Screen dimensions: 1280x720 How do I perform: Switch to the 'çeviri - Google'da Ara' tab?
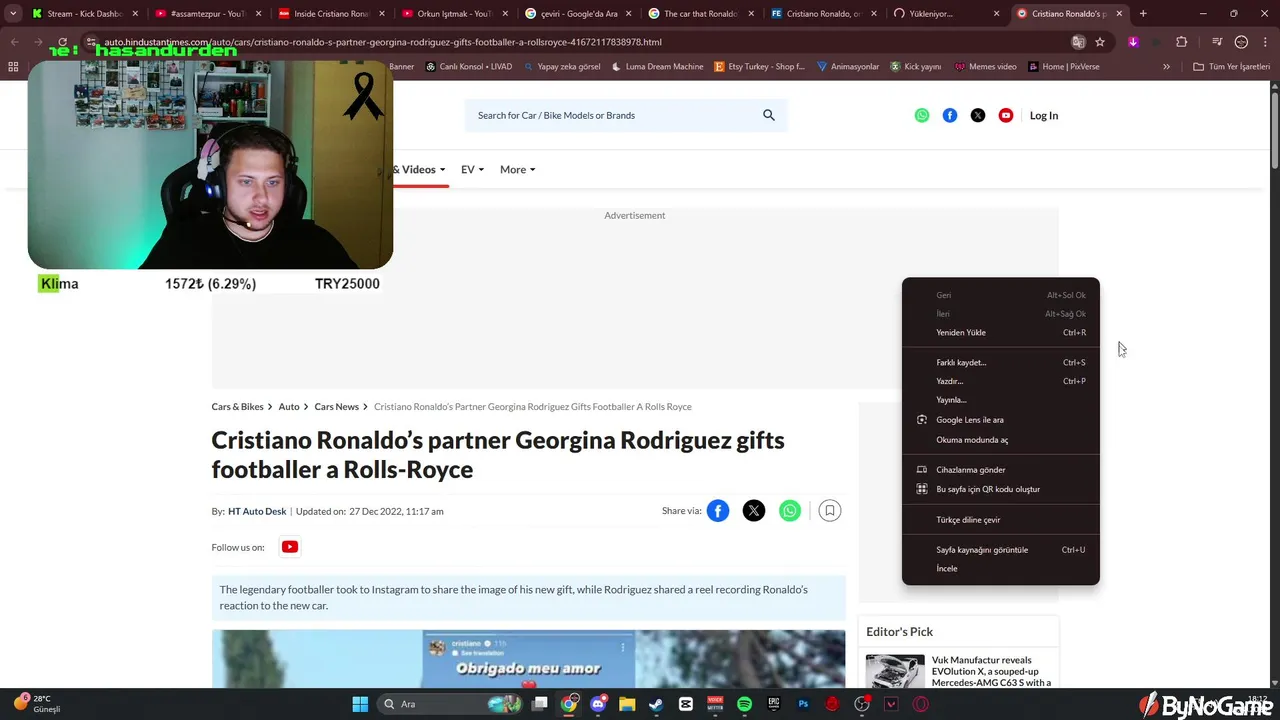pos(577,14)
